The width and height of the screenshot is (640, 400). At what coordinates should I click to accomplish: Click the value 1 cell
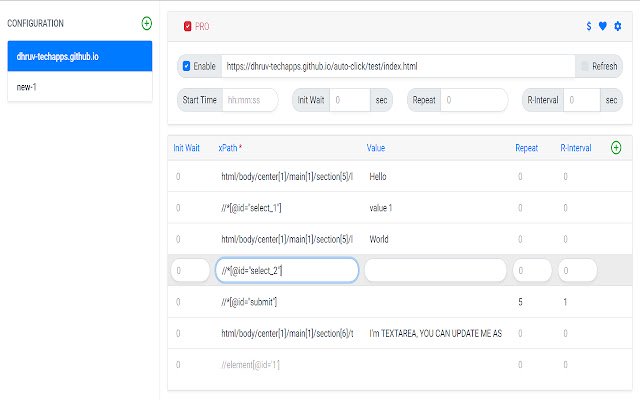(436, 208)
